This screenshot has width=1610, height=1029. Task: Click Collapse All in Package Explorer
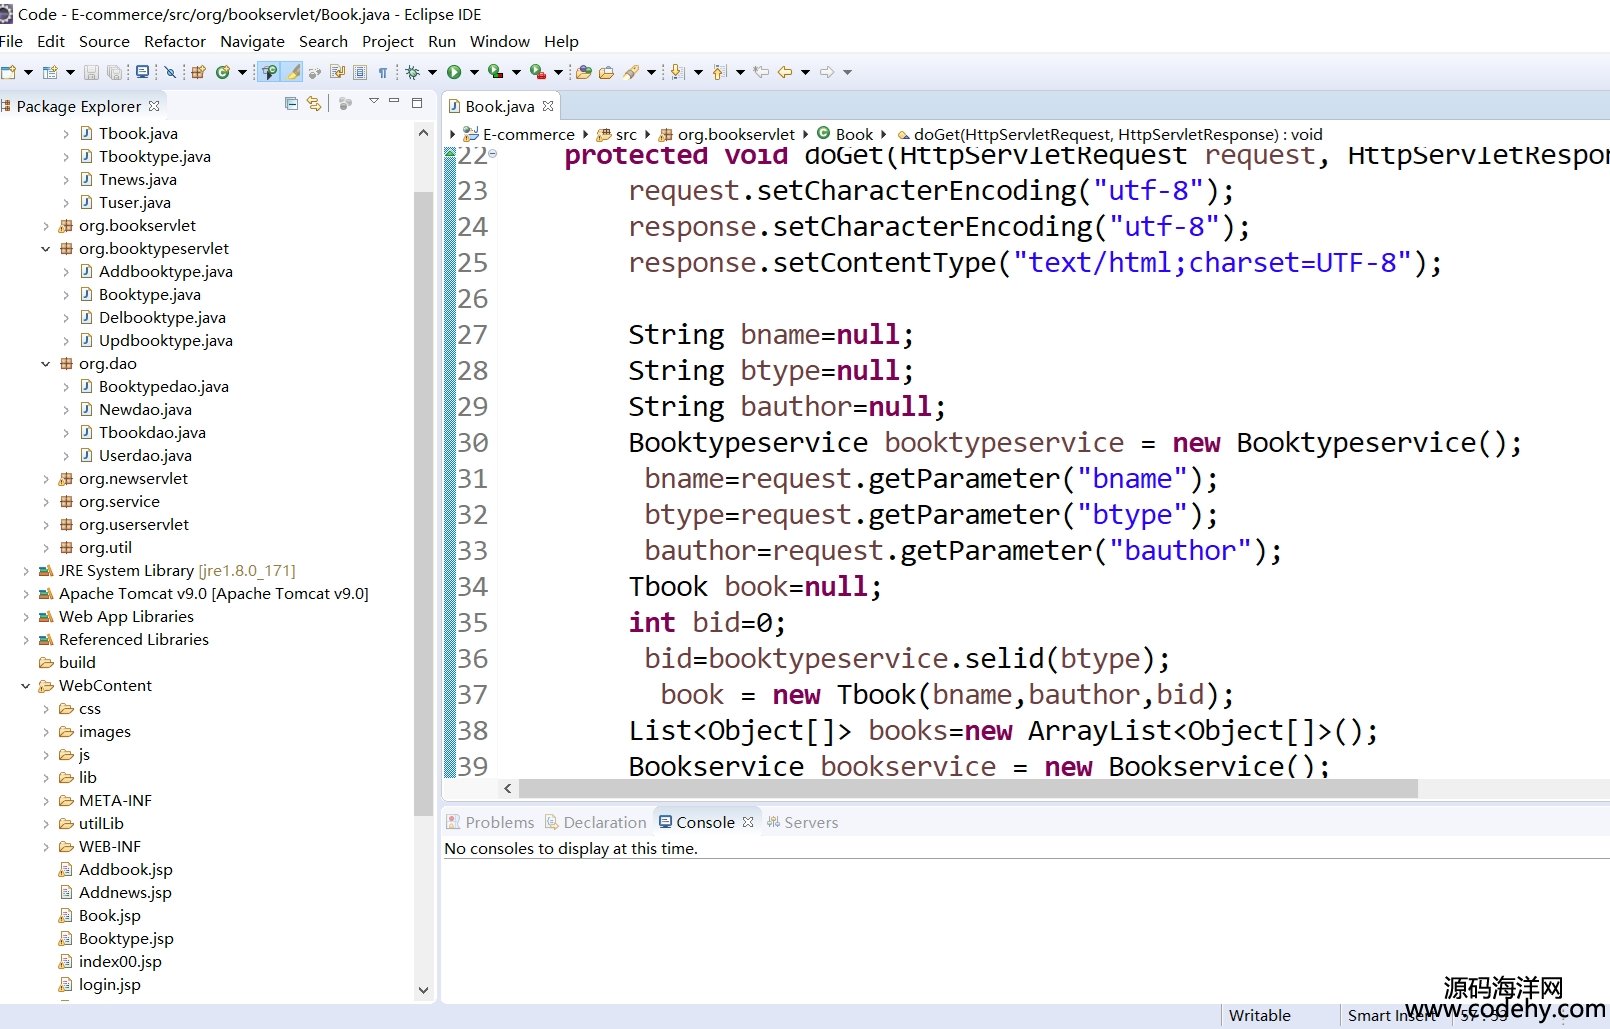[x=291, y=103]
